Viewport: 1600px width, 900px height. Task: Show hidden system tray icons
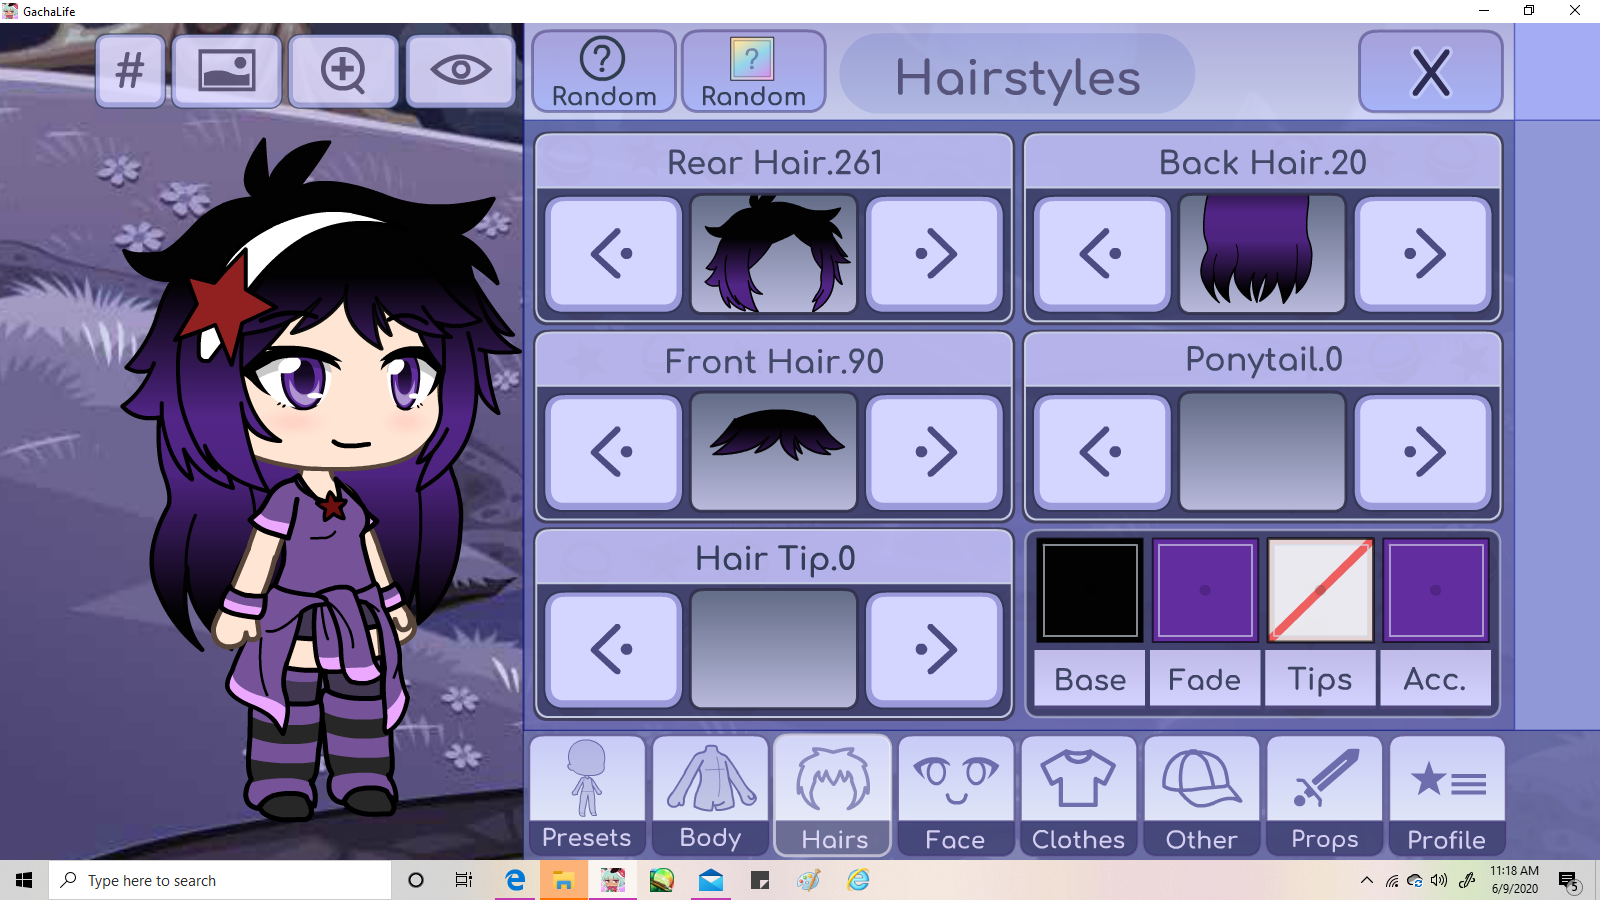(1367, 880)
